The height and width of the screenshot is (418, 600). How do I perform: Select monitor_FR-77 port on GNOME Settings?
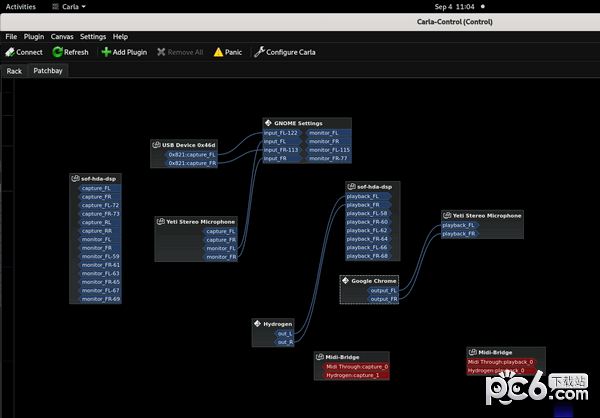(x=328, y=158)
